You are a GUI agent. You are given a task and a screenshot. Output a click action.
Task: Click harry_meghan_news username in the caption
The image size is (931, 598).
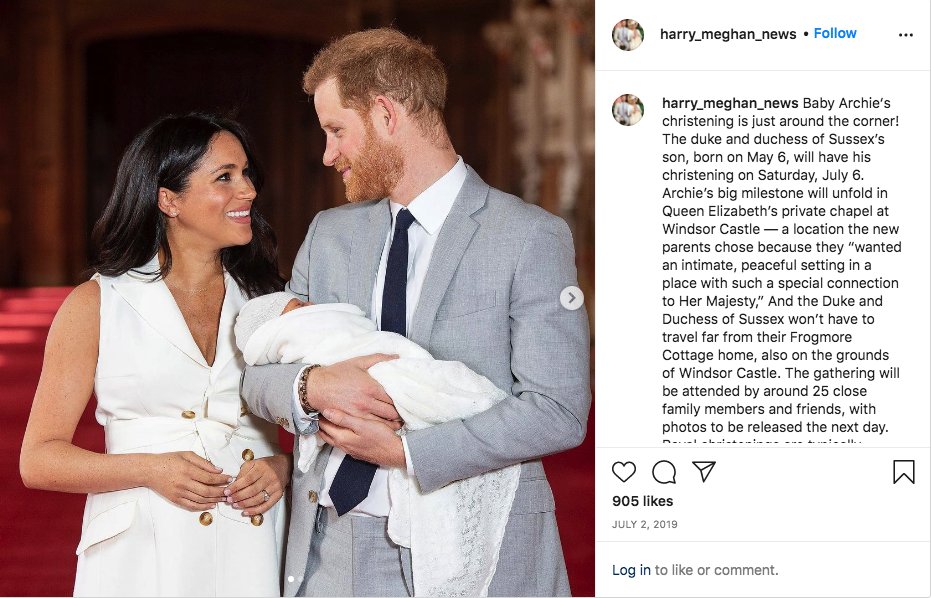(730, 103)
